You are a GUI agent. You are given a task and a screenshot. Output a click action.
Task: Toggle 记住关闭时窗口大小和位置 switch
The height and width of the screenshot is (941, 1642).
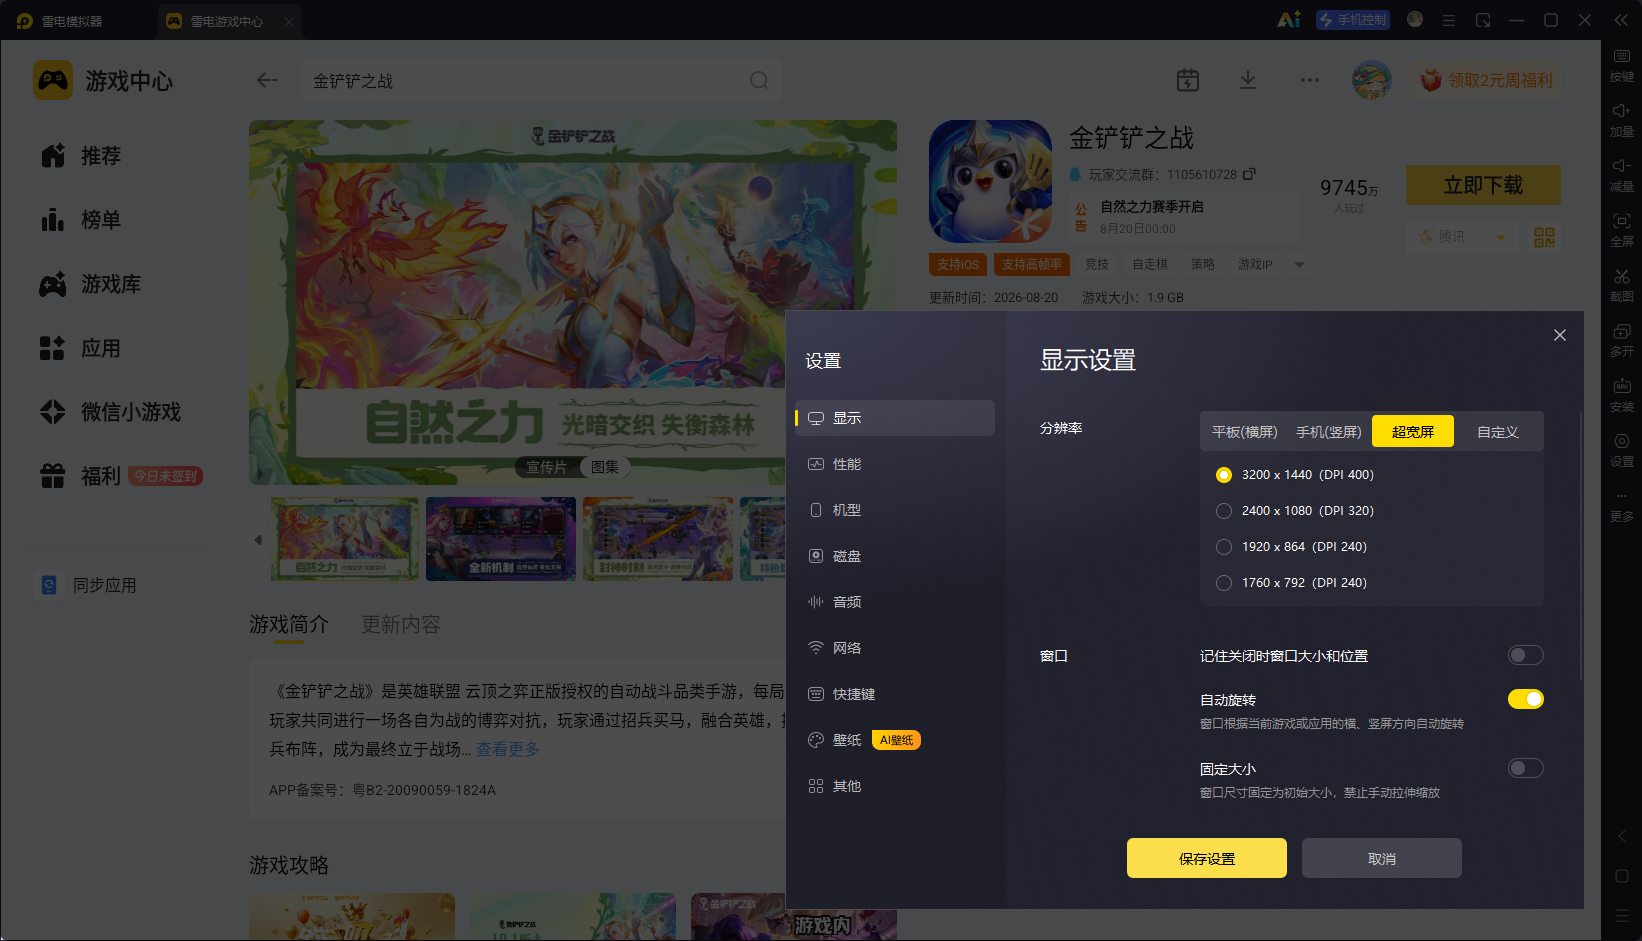tap(1526, 655)
